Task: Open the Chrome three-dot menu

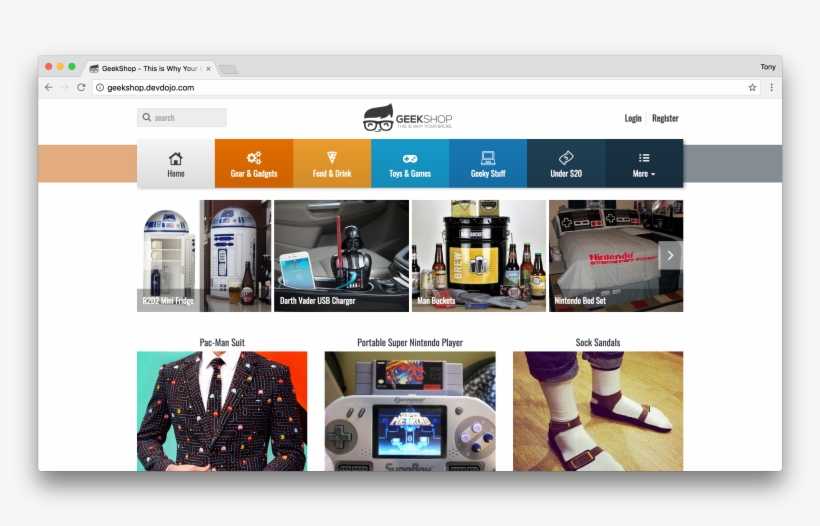Action: point(771,87)
